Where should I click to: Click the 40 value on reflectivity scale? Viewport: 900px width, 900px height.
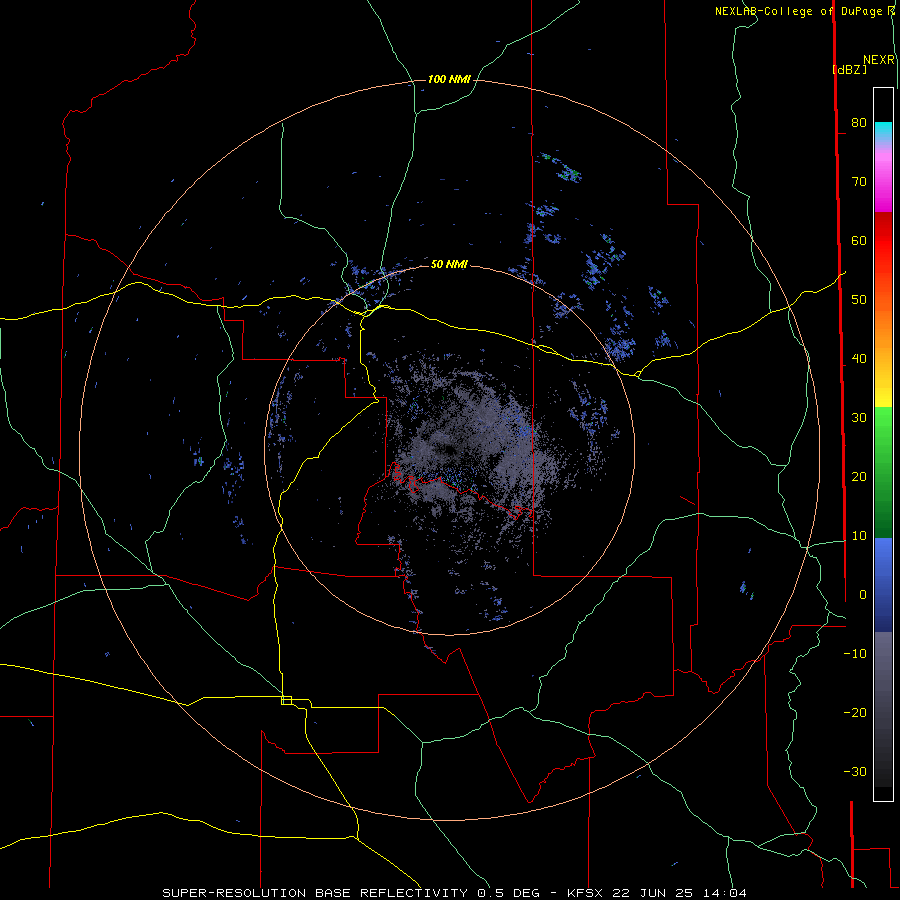[859, 359]
